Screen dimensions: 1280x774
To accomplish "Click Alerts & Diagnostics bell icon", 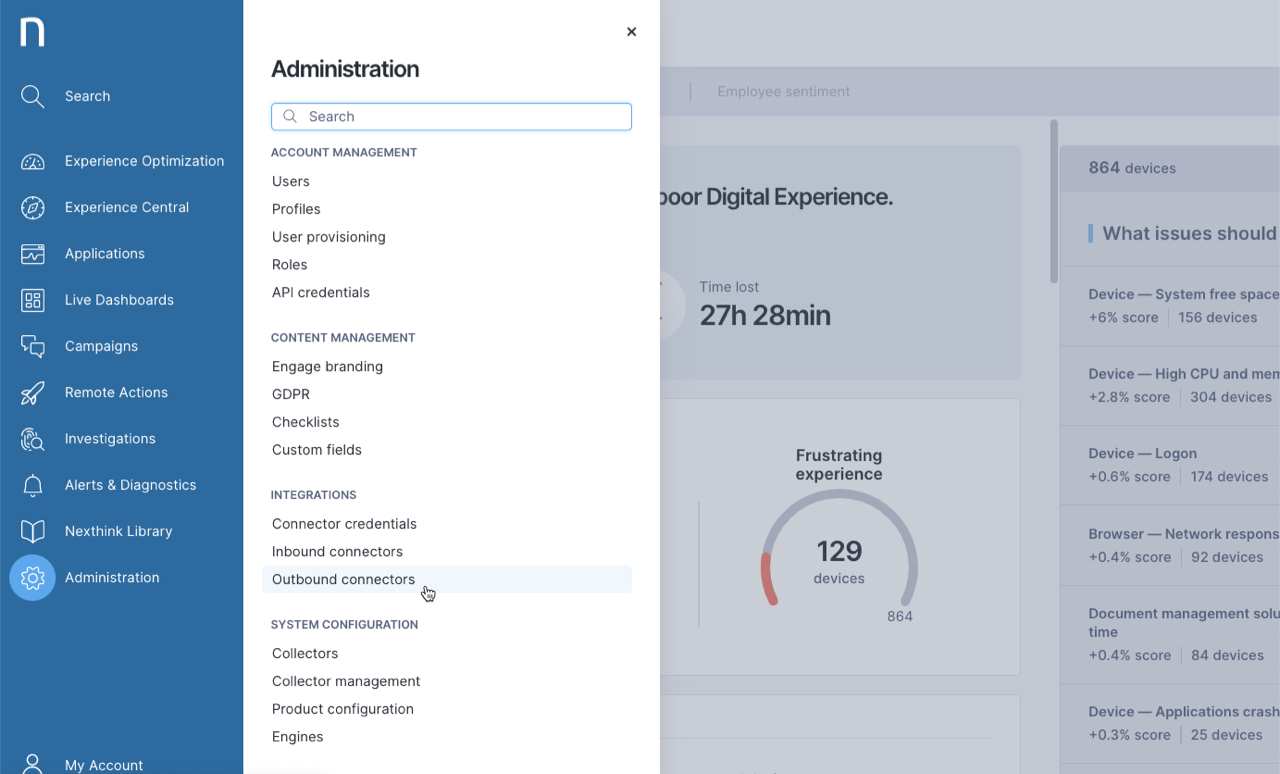I will pyautogui.click(x=32, y=485).
